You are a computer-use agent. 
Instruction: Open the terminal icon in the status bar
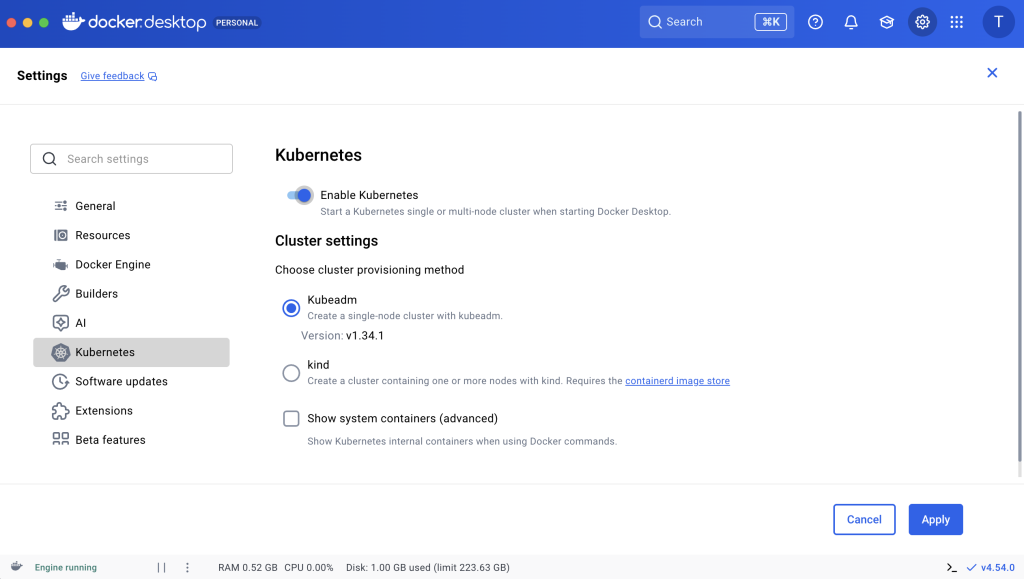(952, 567)
